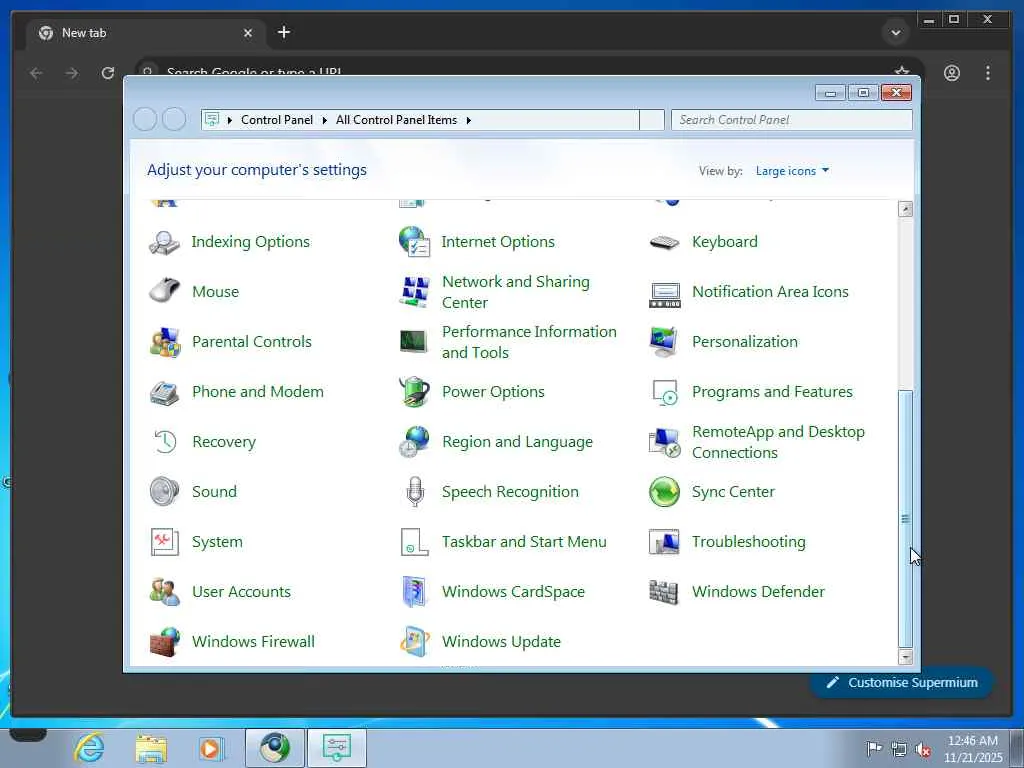Close the New tab browser tab
The width and height of the screenshot is (1024, 768).
point(248,33)
